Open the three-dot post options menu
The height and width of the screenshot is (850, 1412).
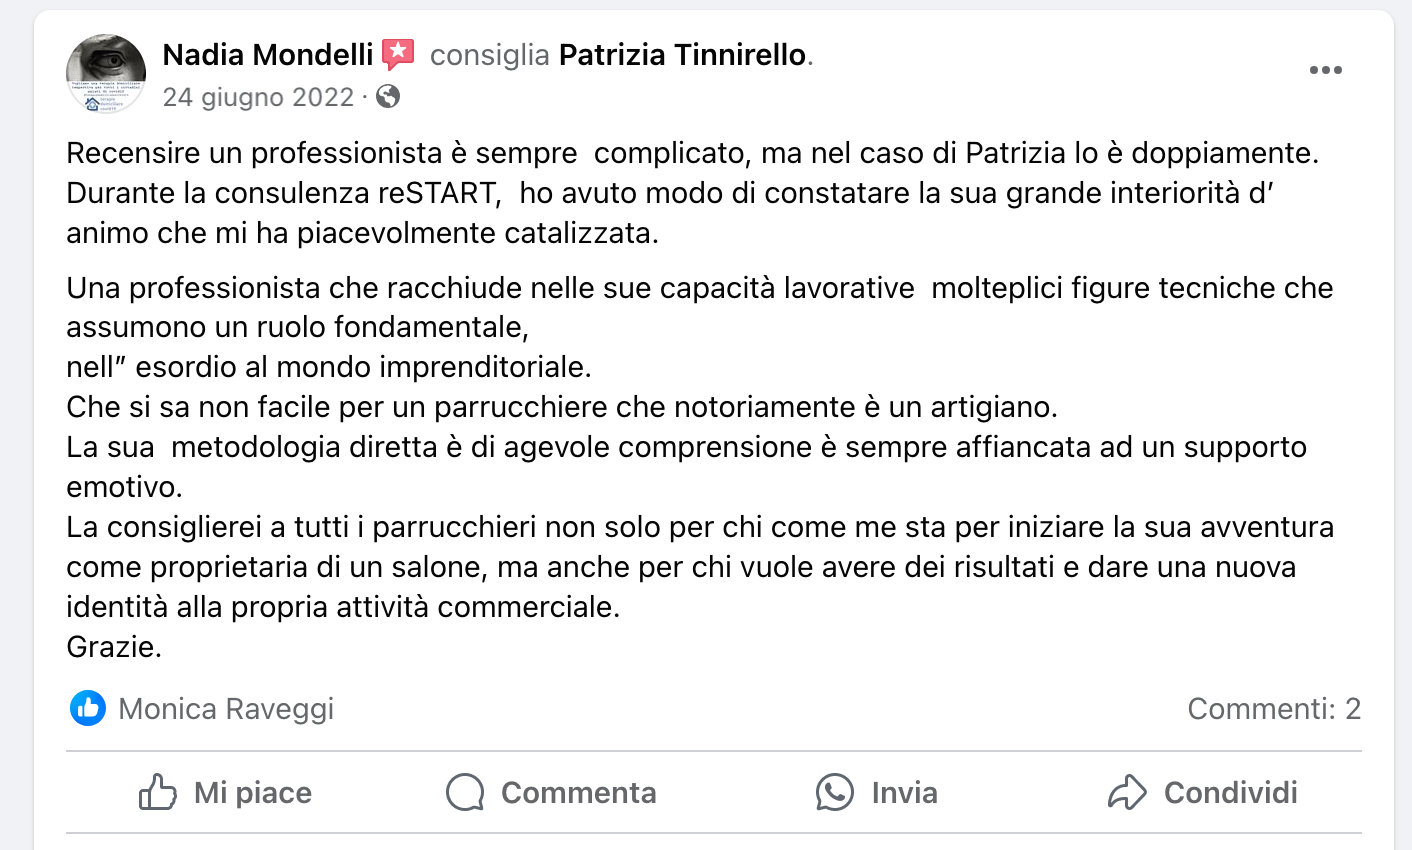1325,70
